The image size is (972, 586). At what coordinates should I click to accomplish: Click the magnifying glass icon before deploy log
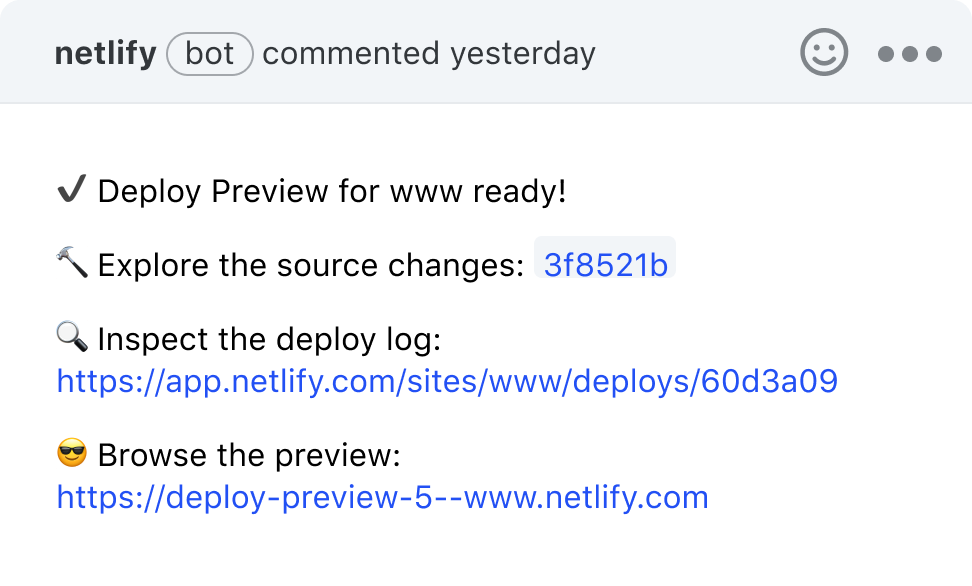70,337
